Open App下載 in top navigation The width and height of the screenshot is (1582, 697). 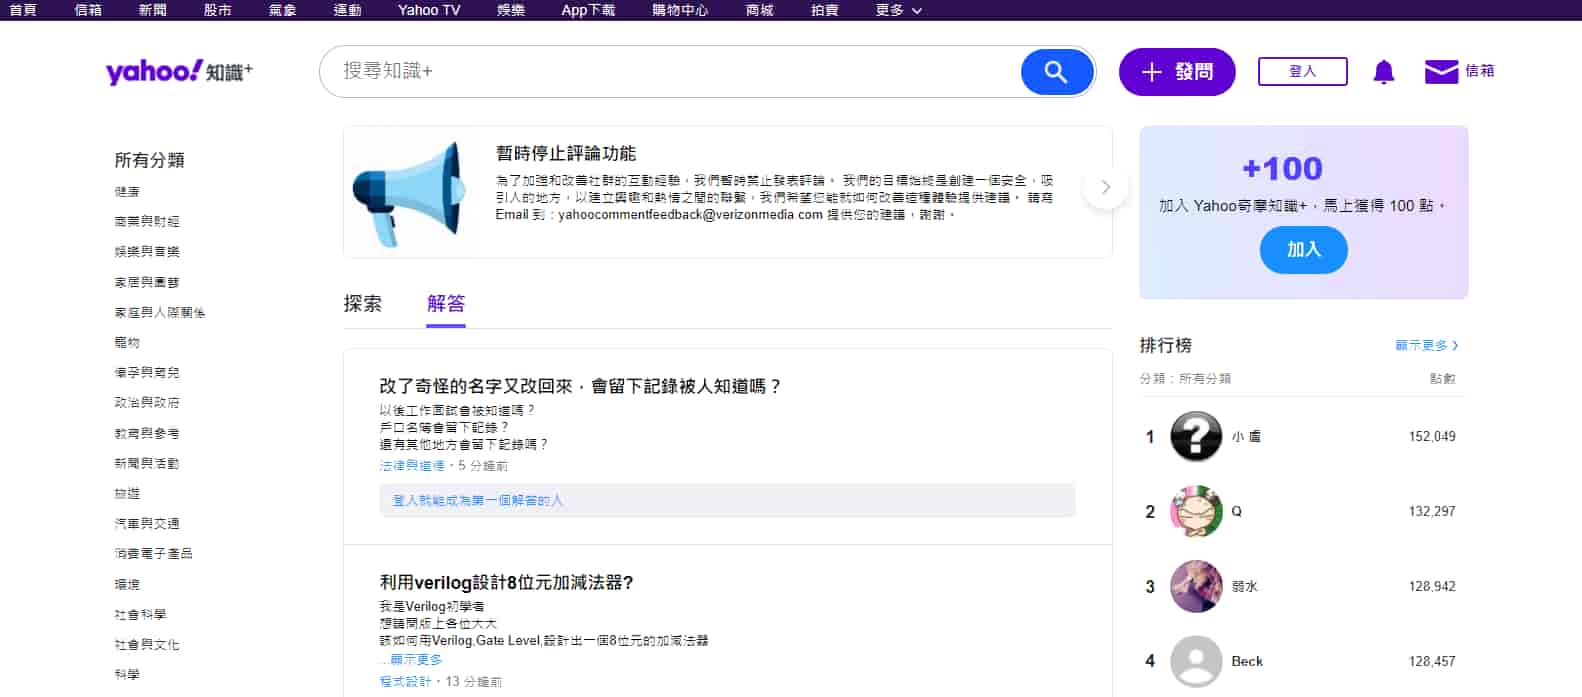588,10
